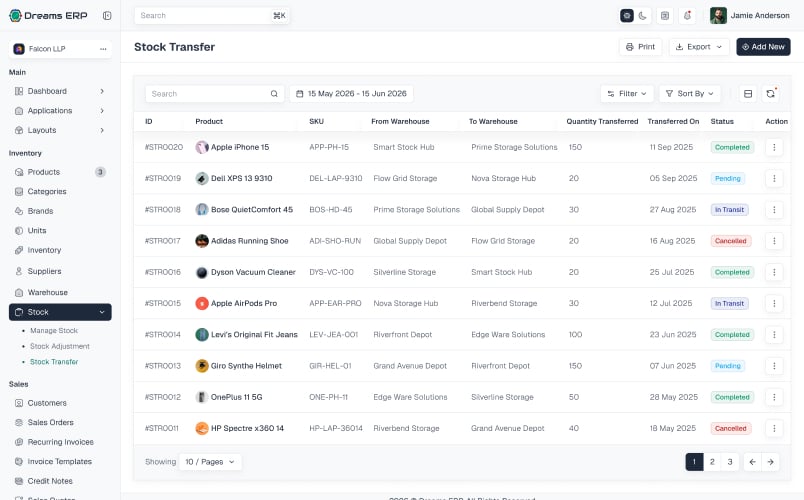Expand the Filter dropdown
Image resolution: width=804 pixels, height=500 pixels.
click(x=627, y=93)
